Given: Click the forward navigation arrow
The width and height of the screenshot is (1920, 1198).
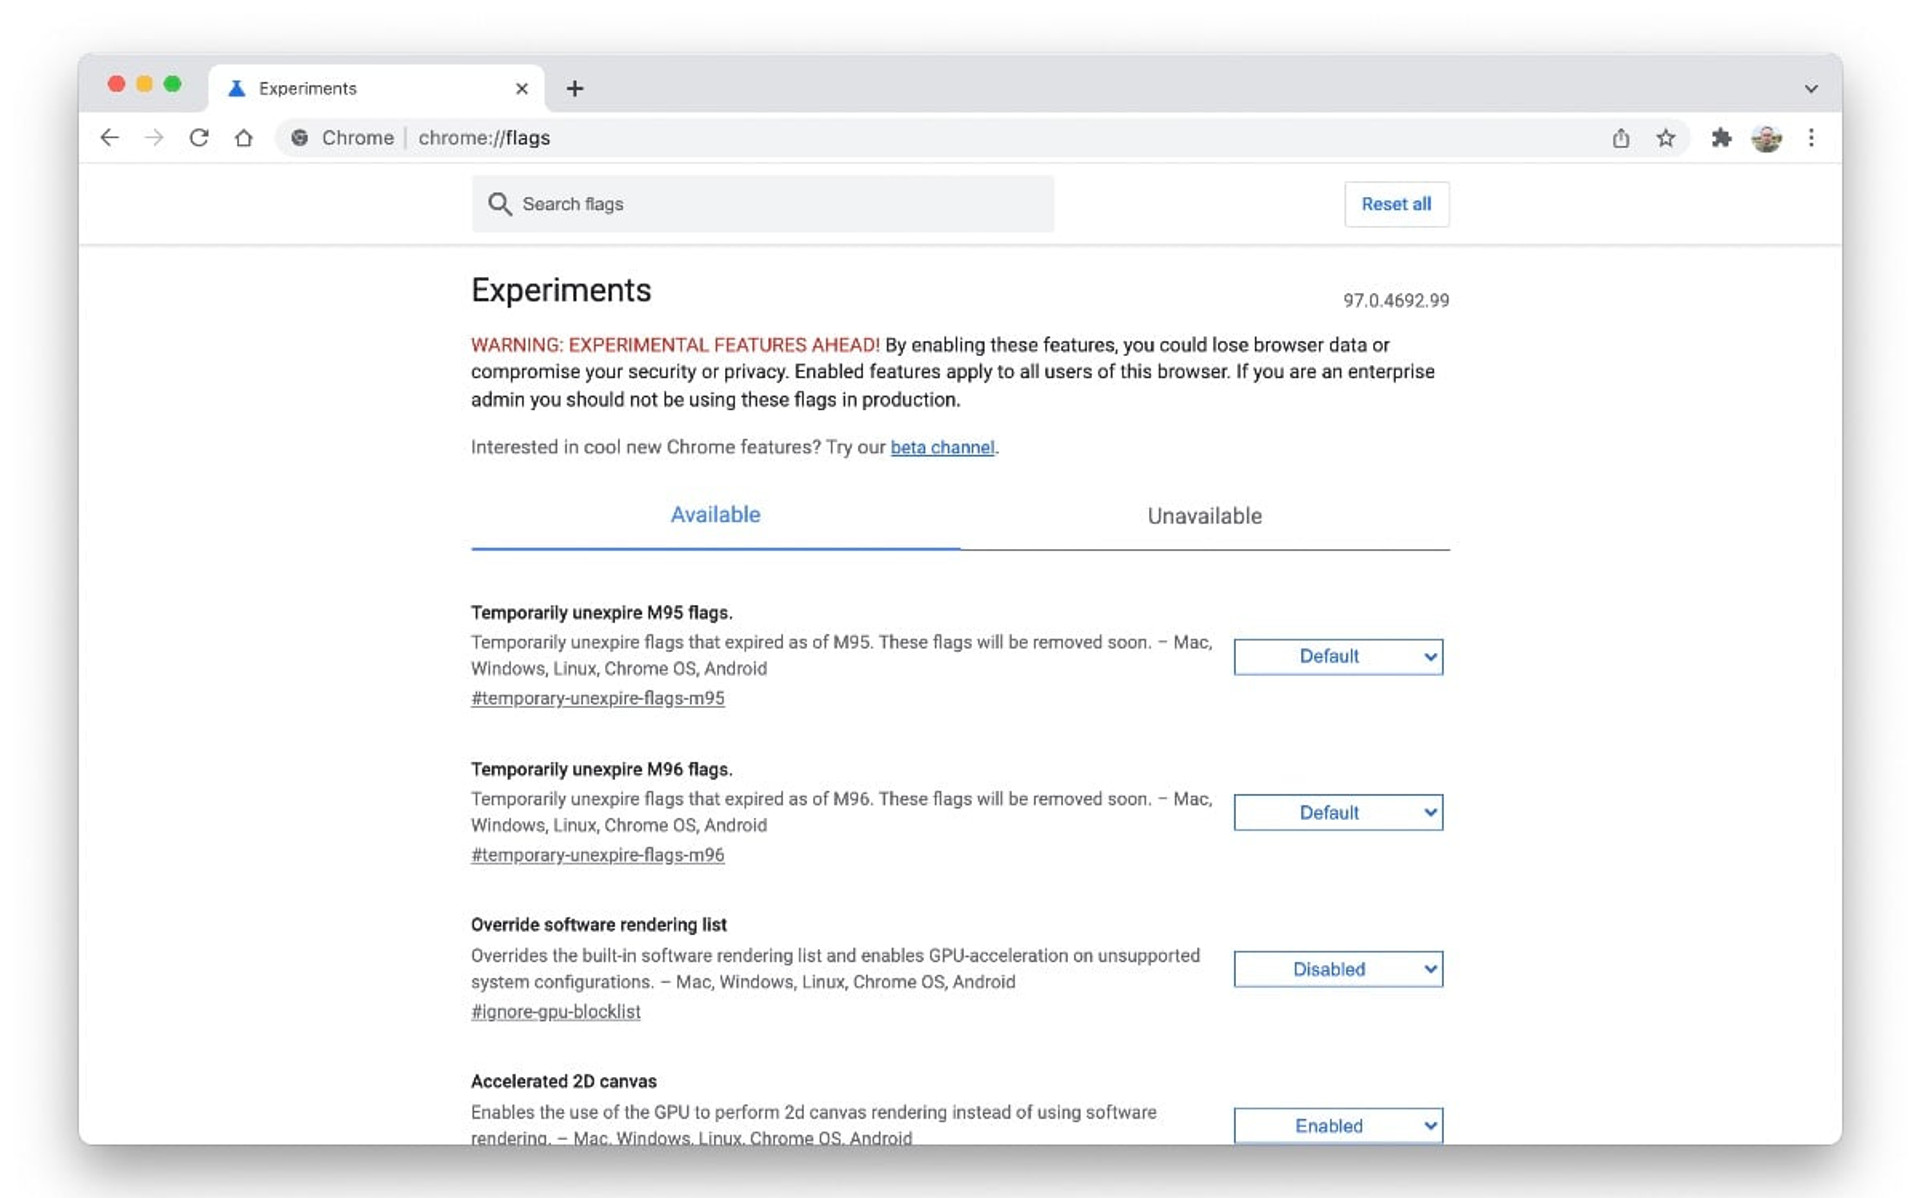Looking at the screenshot, I should 154,138.
